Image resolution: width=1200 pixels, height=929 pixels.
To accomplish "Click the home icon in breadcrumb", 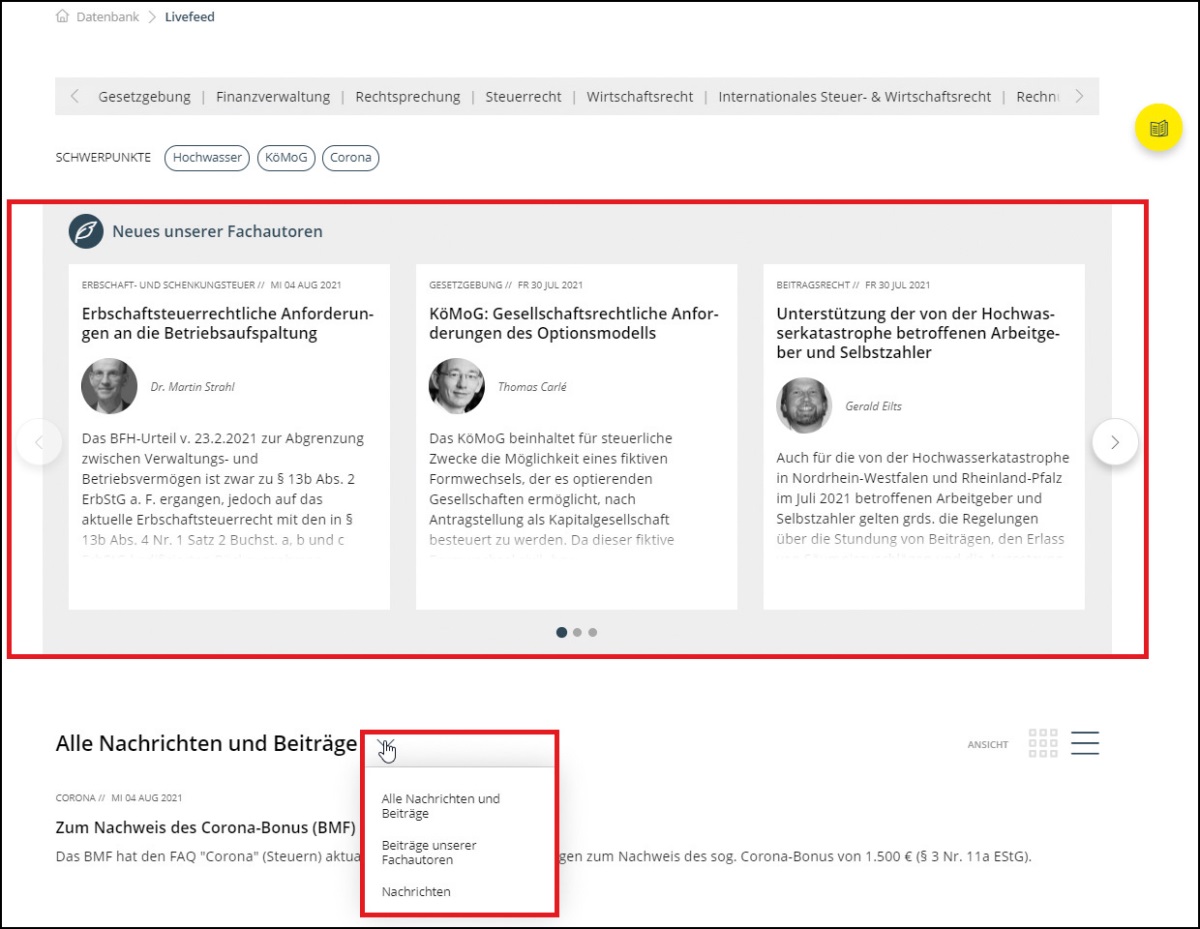I will [x=63, y=17].
